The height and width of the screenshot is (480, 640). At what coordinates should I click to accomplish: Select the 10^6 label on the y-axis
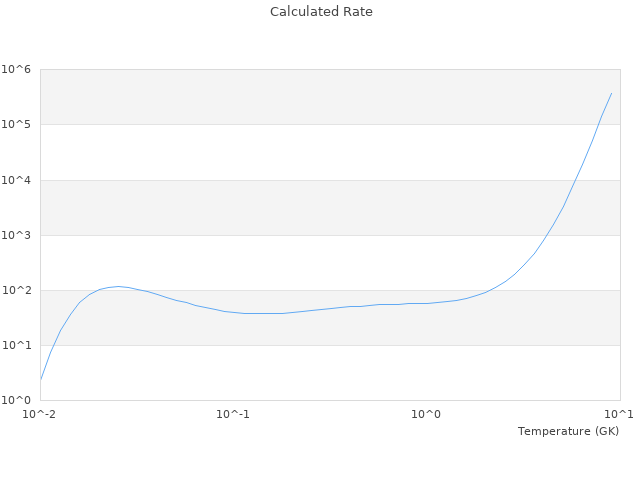[16, 70]
